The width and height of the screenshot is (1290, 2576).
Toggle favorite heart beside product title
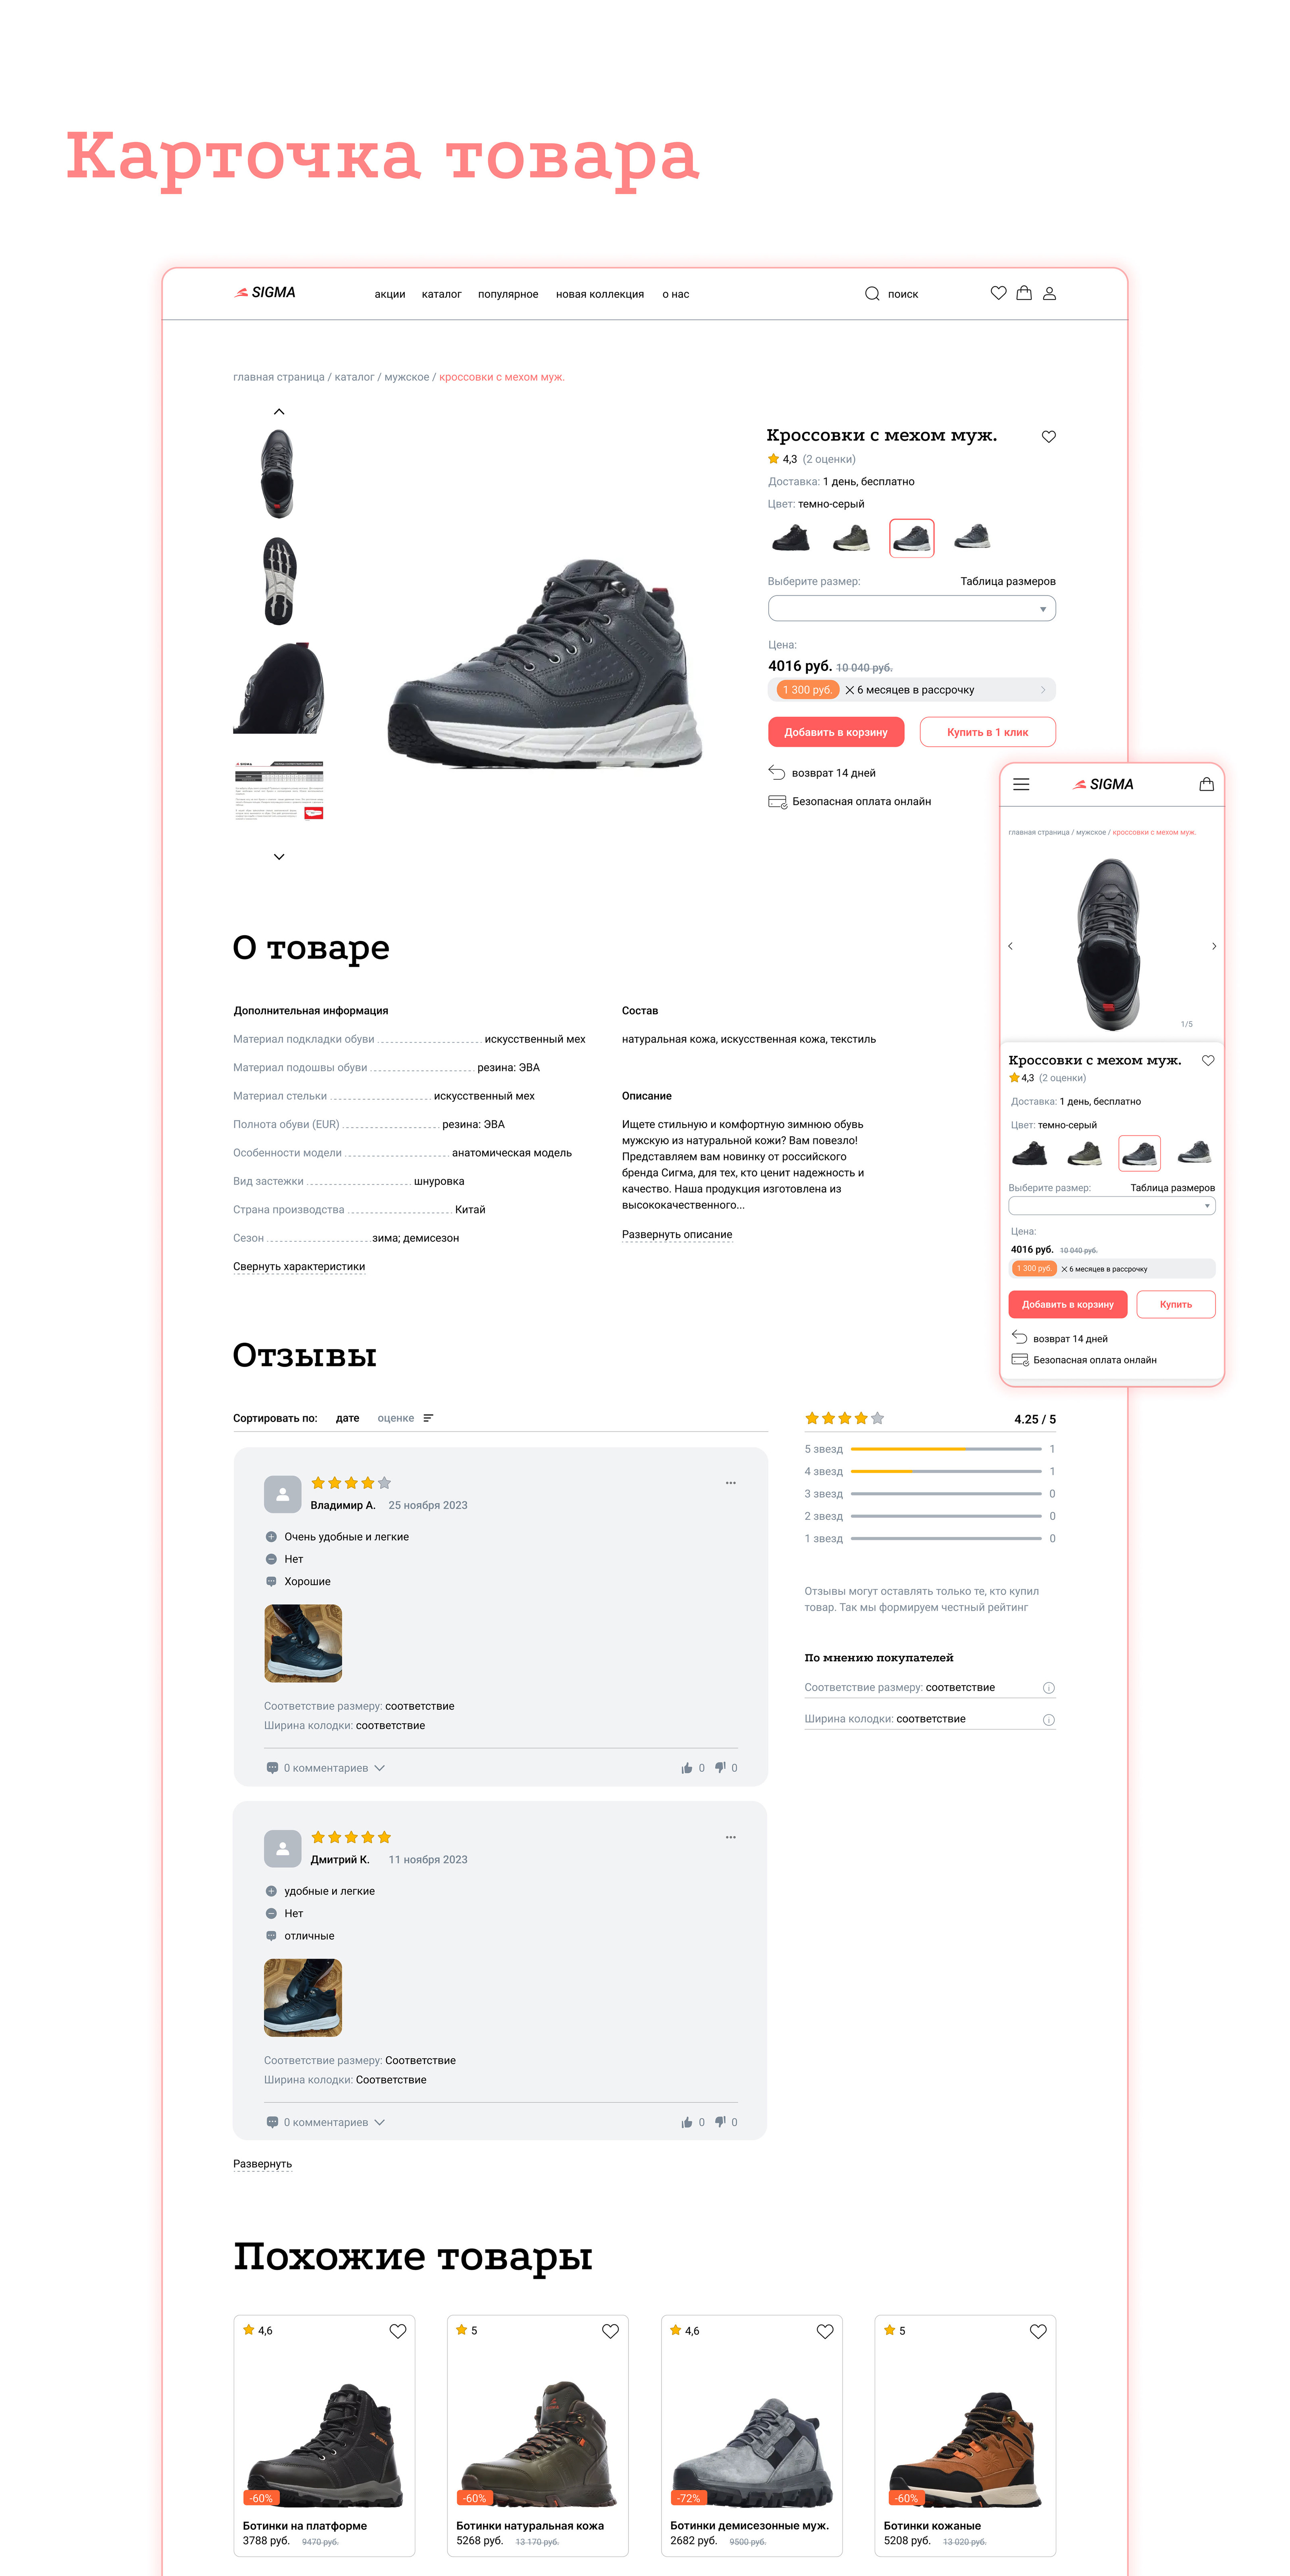(1048, 436)
